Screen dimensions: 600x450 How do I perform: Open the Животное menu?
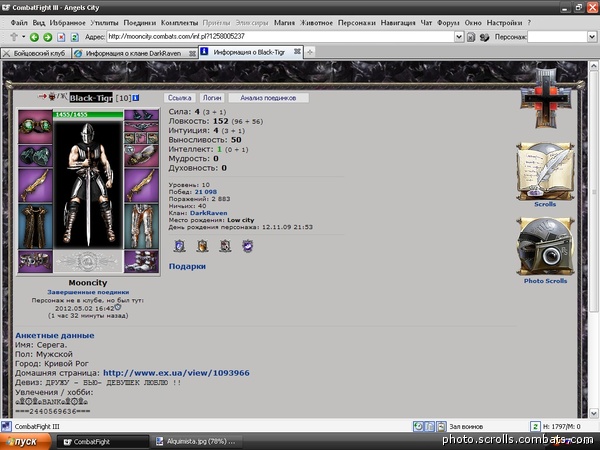pyautogui.click(x=316, y=23)
